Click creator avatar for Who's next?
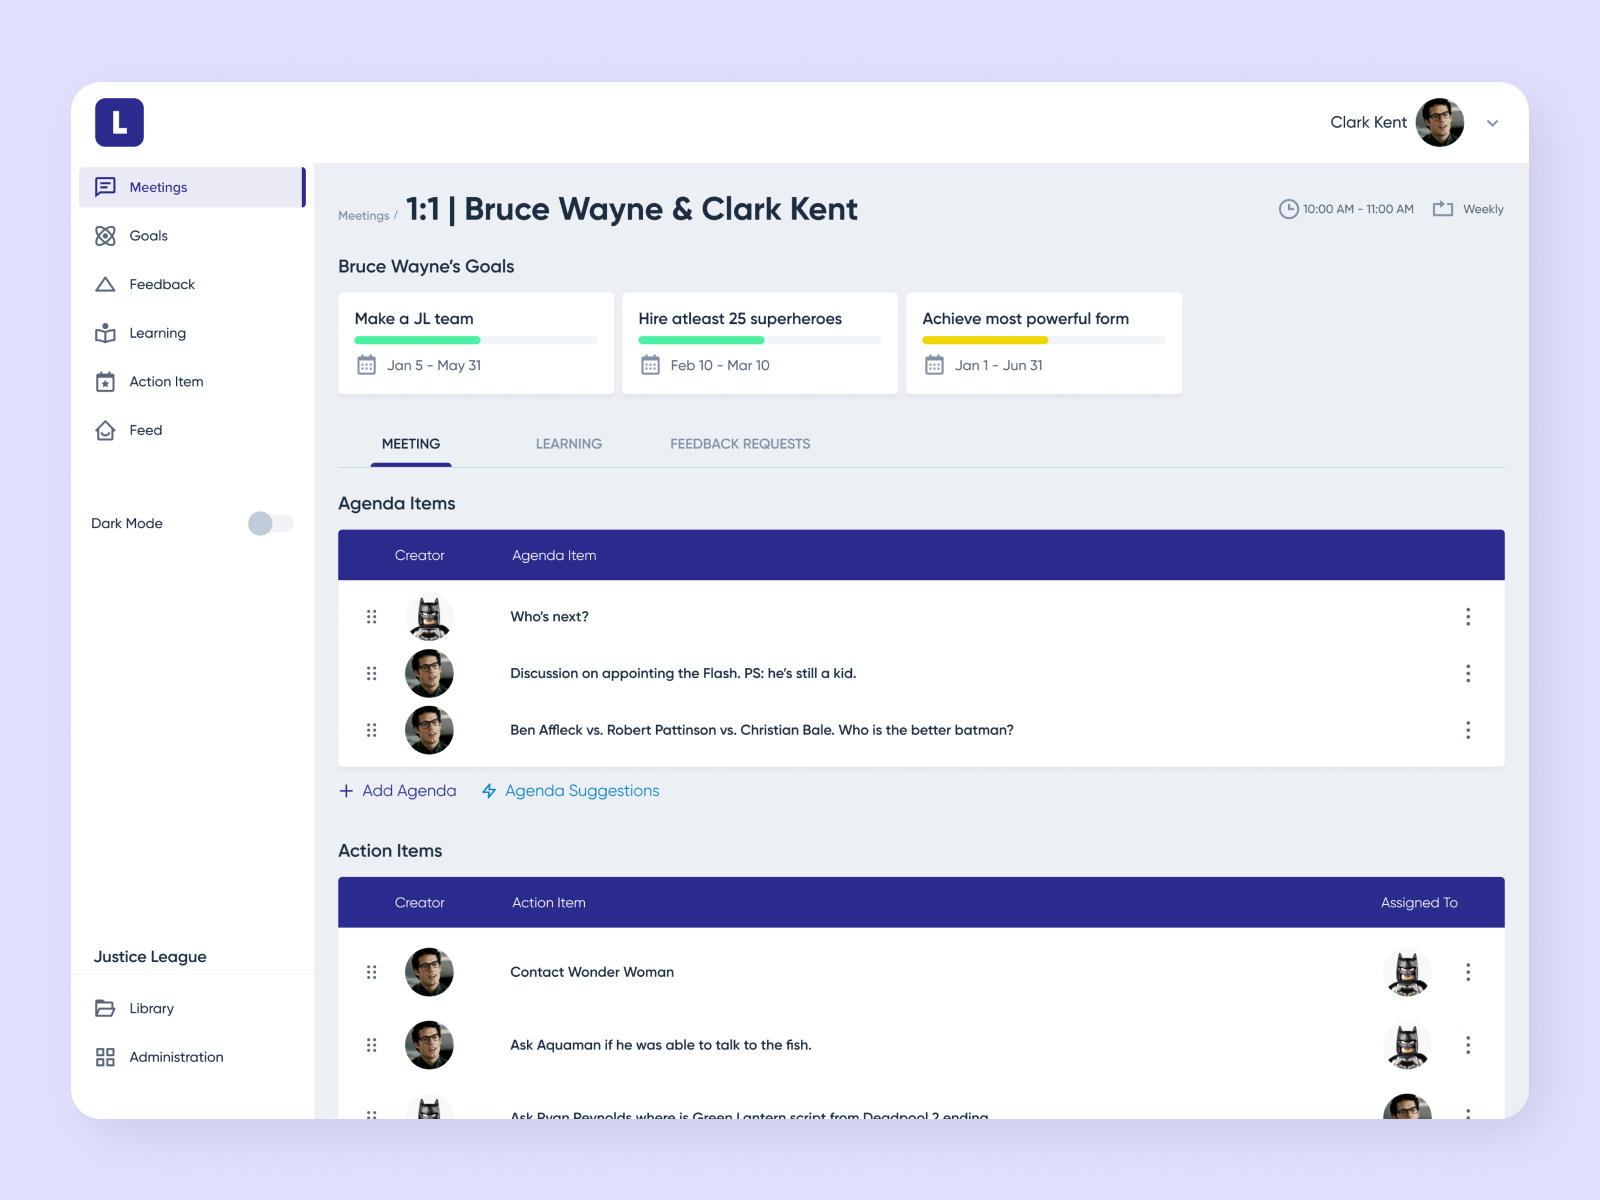This screenshot has height=1200, width=1600. click(429, 617)
